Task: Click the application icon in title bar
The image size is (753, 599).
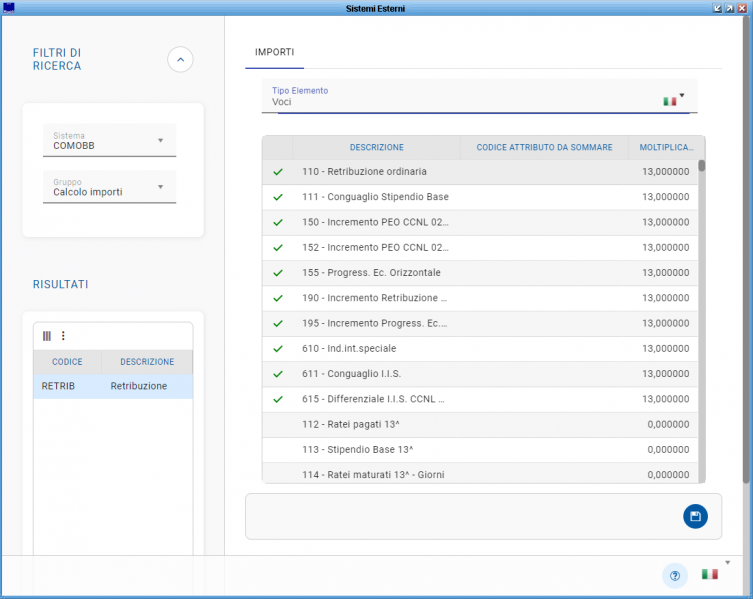Action: click(x=9, y=8)
